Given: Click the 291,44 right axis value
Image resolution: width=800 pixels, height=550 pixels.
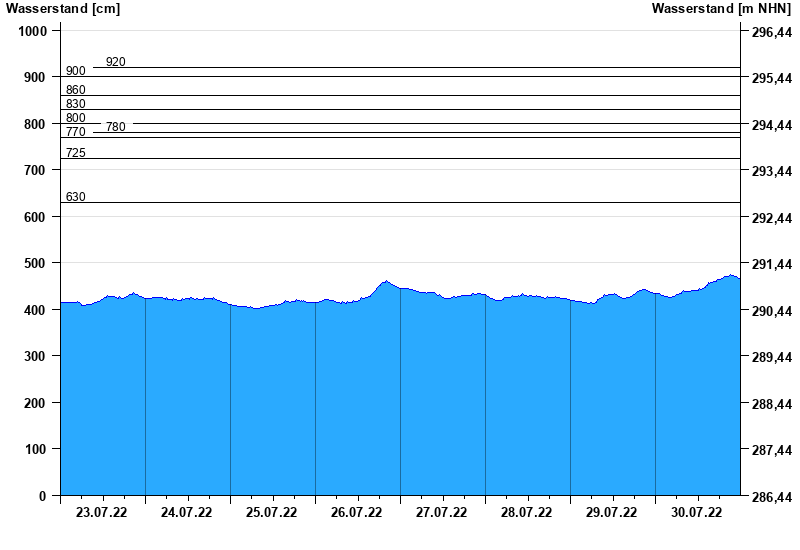Looking at the screenshot, I should [x=772, y=264].
